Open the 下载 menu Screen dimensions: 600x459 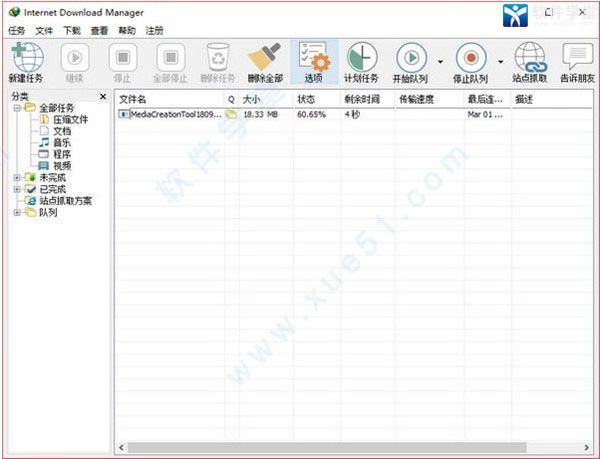[72, 31]
